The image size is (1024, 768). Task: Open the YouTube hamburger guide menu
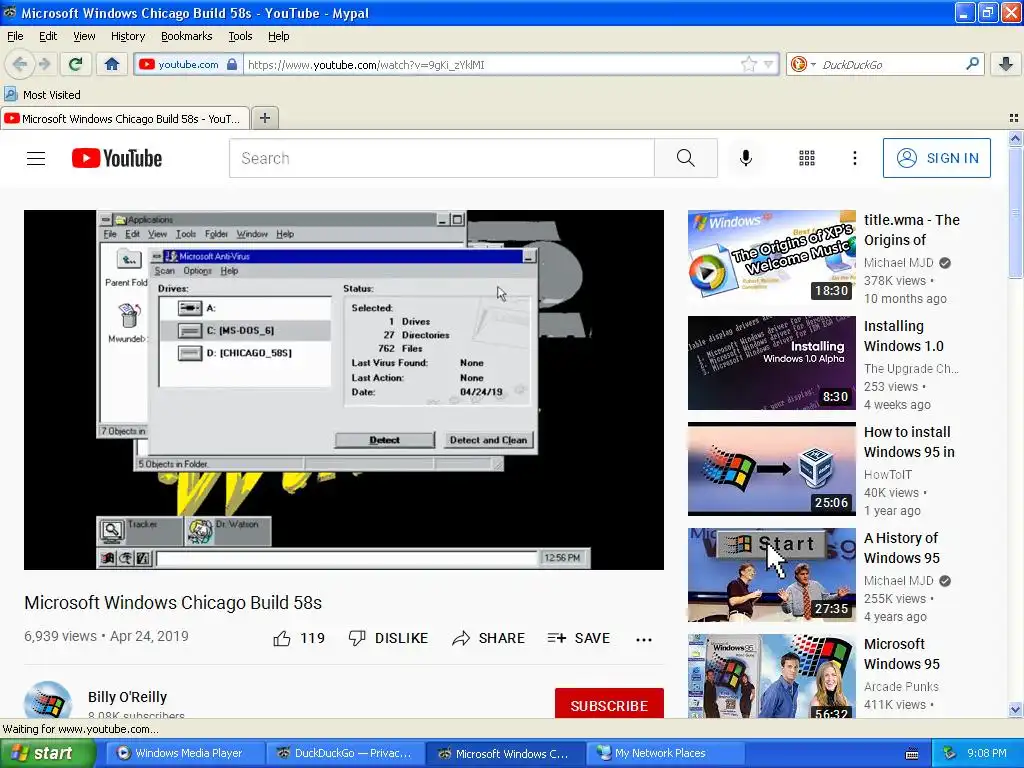[36, 158]
